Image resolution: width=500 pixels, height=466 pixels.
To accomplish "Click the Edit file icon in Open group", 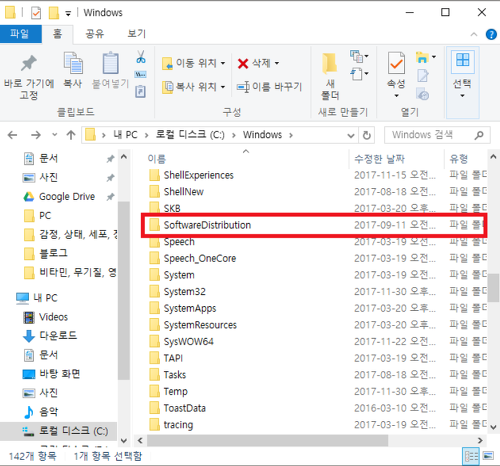I will tap(423, 76).
